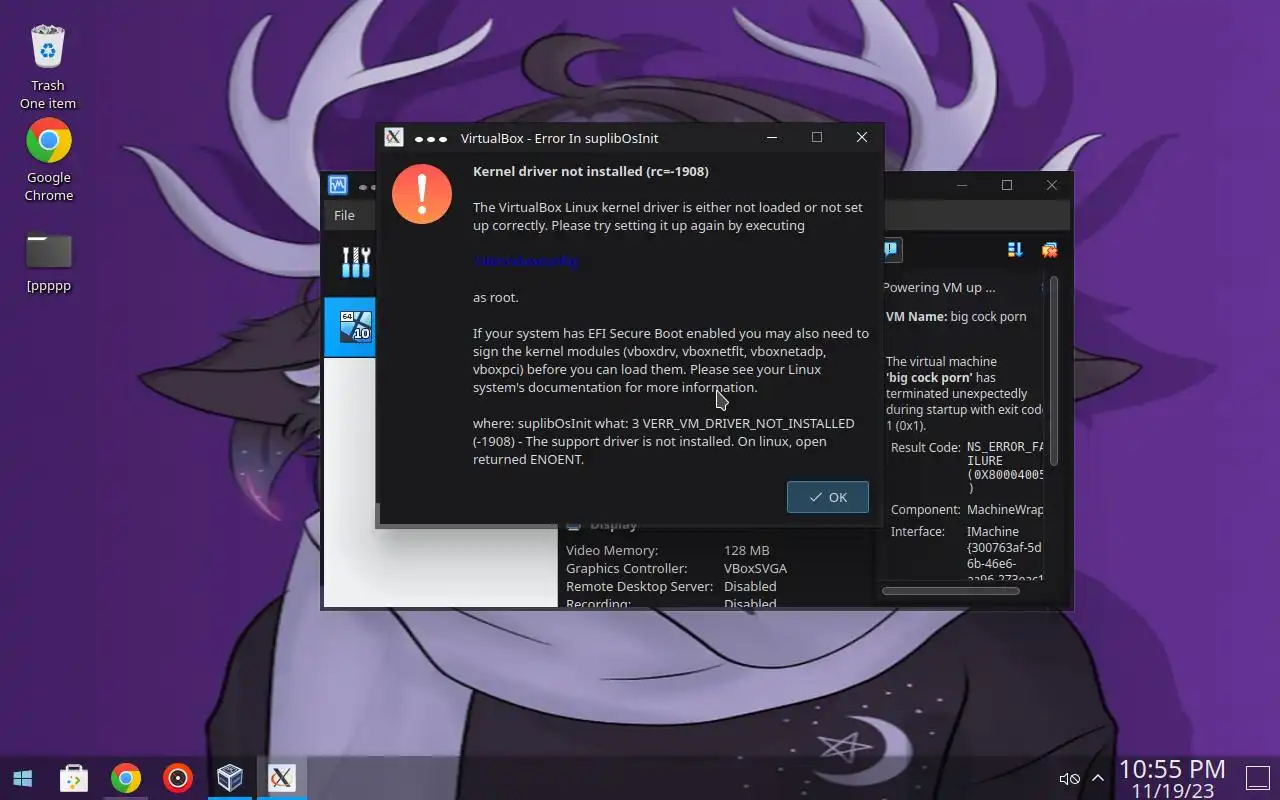Minimize the VirtualBox error dialog
Viewport: 1280px width, 800px height.
772,137
